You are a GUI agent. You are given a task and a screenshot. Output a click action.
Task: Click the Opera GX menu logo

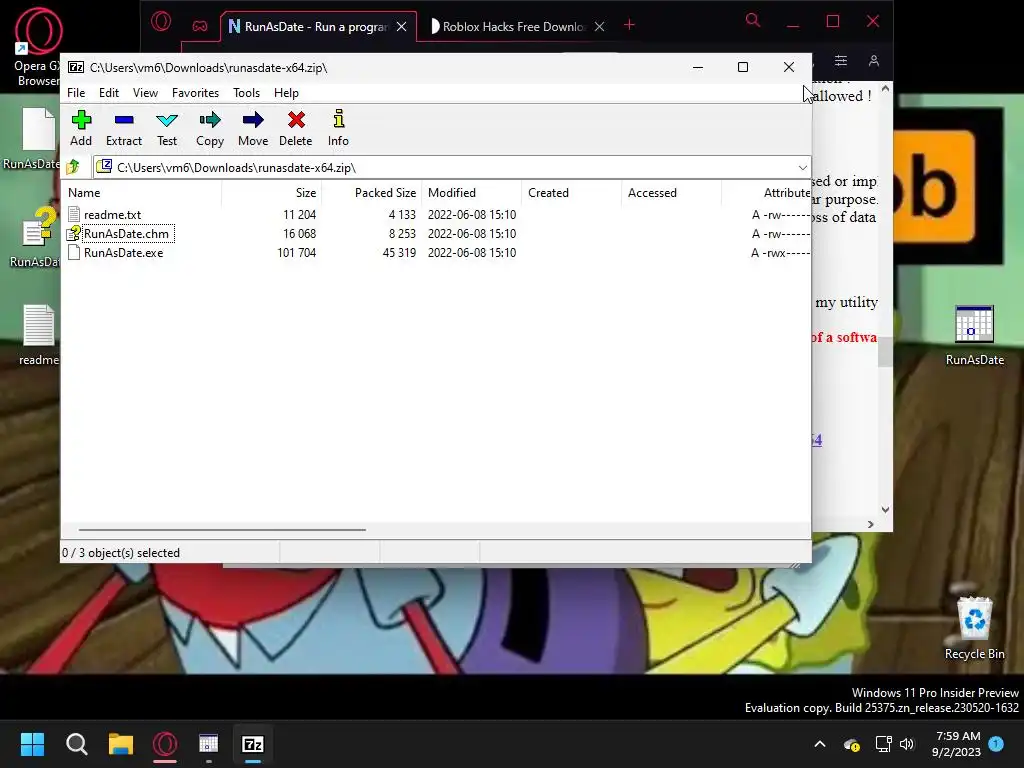click(x=161, y=22)
